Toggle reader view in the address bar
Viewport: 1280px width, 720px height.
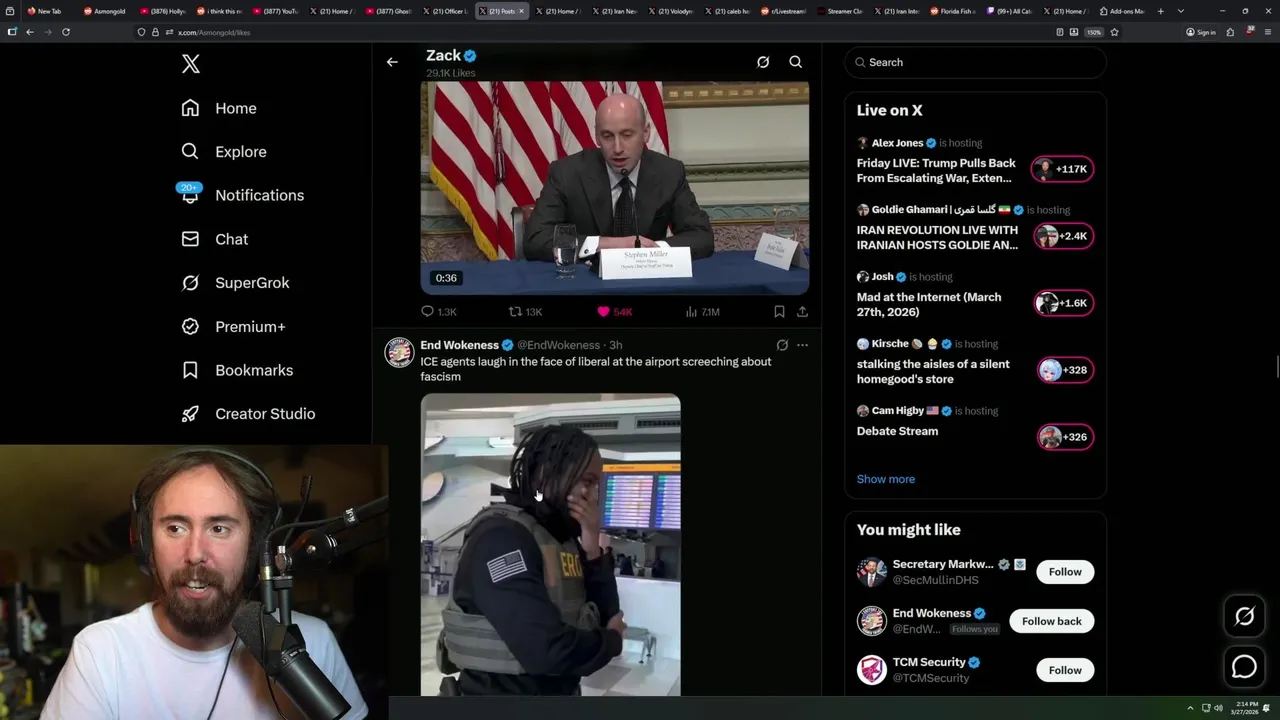(x=1060, y=32)
